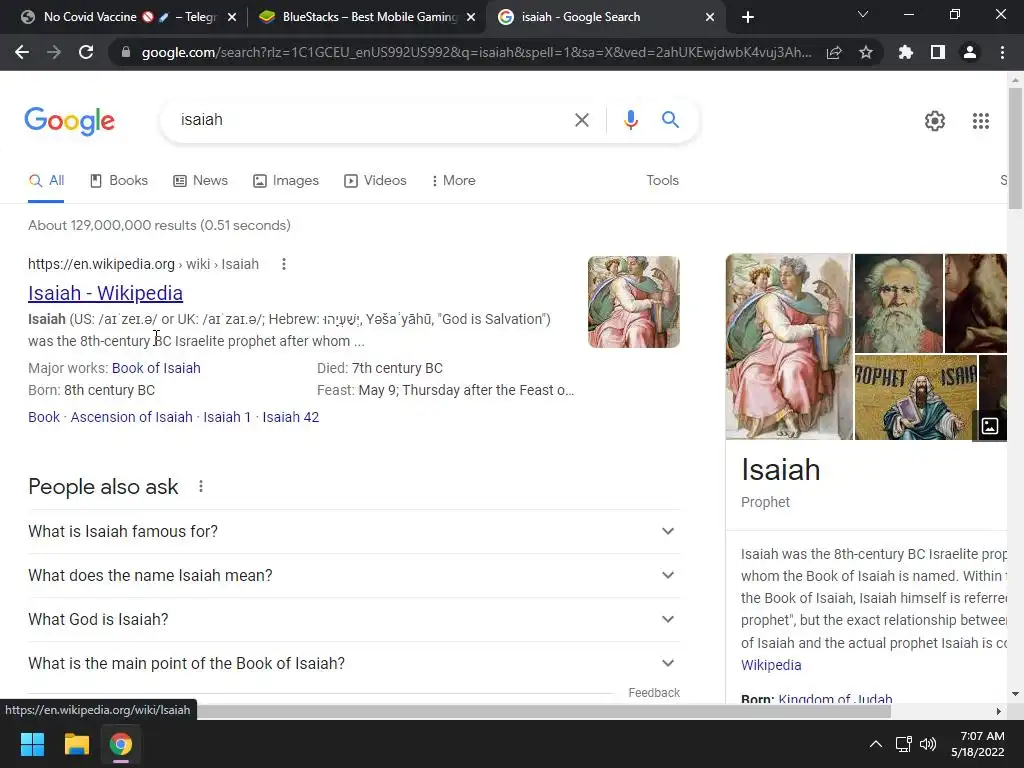This screenshot has width=1024, height=768.
Task: Open Wikipedia link in knowledge panel
Action: point(771,665)
